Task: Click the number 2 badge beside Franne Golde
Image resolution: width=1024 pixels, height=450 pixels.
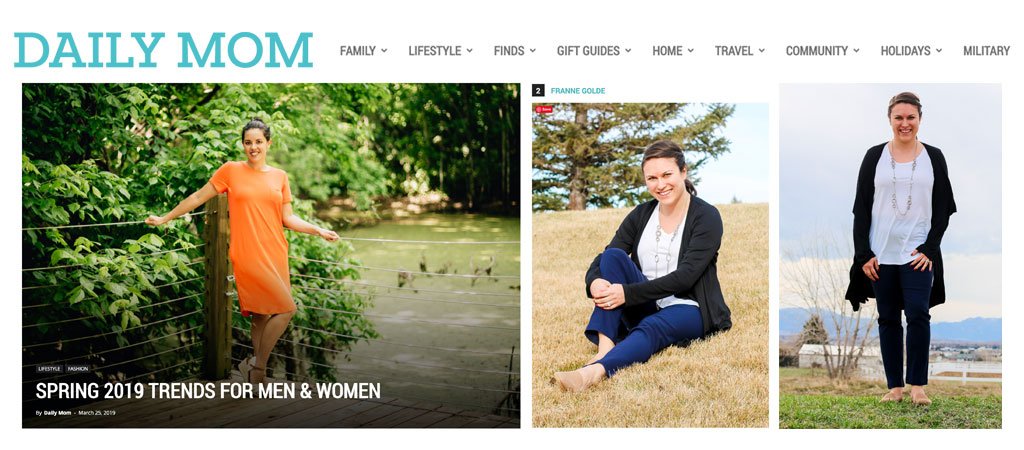Action: point(538,91)
